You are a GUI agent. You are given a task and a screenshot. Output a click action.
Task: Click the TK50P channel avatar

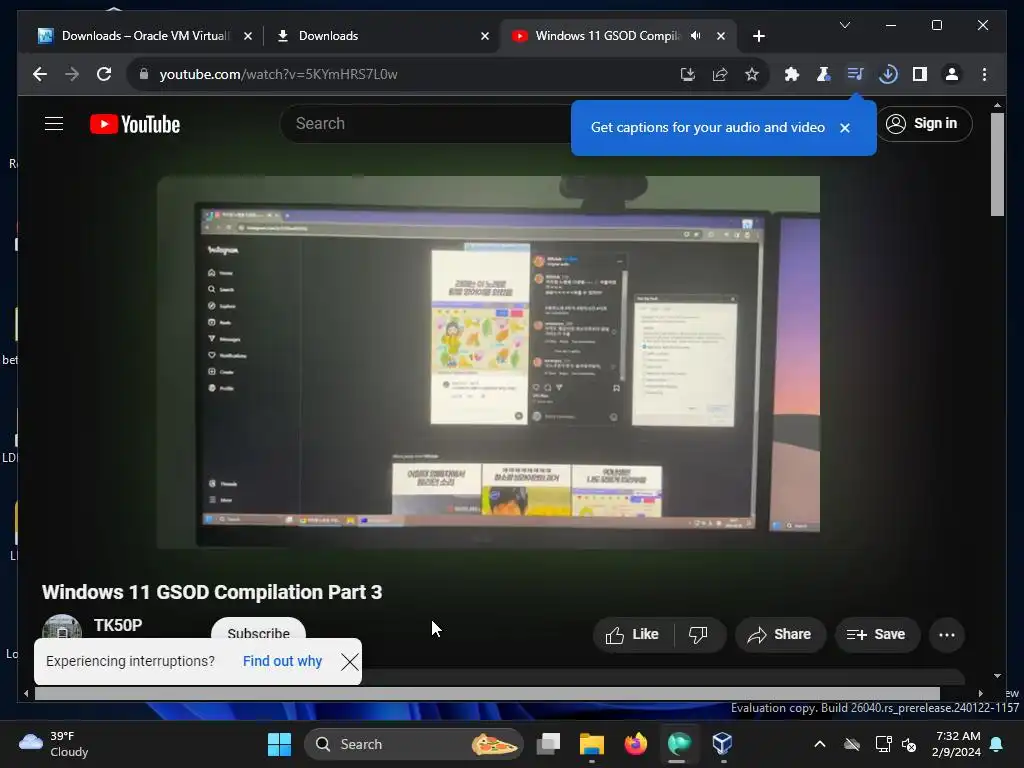point(61,628)
